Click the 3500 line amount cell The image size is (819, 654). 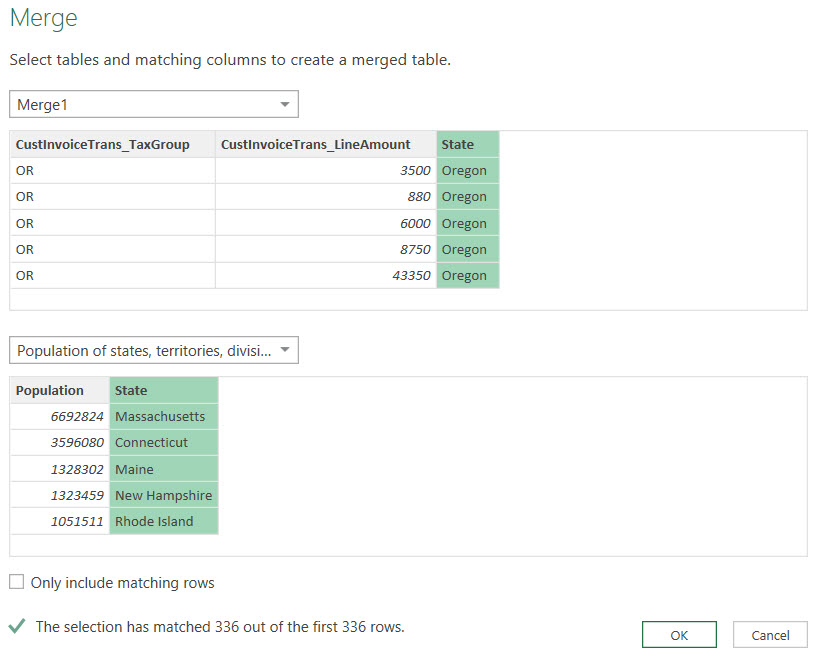tap(325, 171)
